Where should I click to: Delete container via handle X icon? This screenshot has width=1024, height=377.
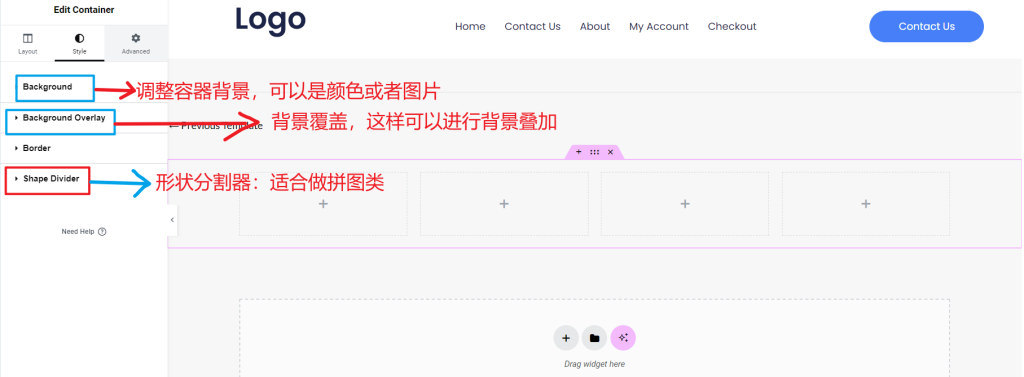(x=611, y=152)
